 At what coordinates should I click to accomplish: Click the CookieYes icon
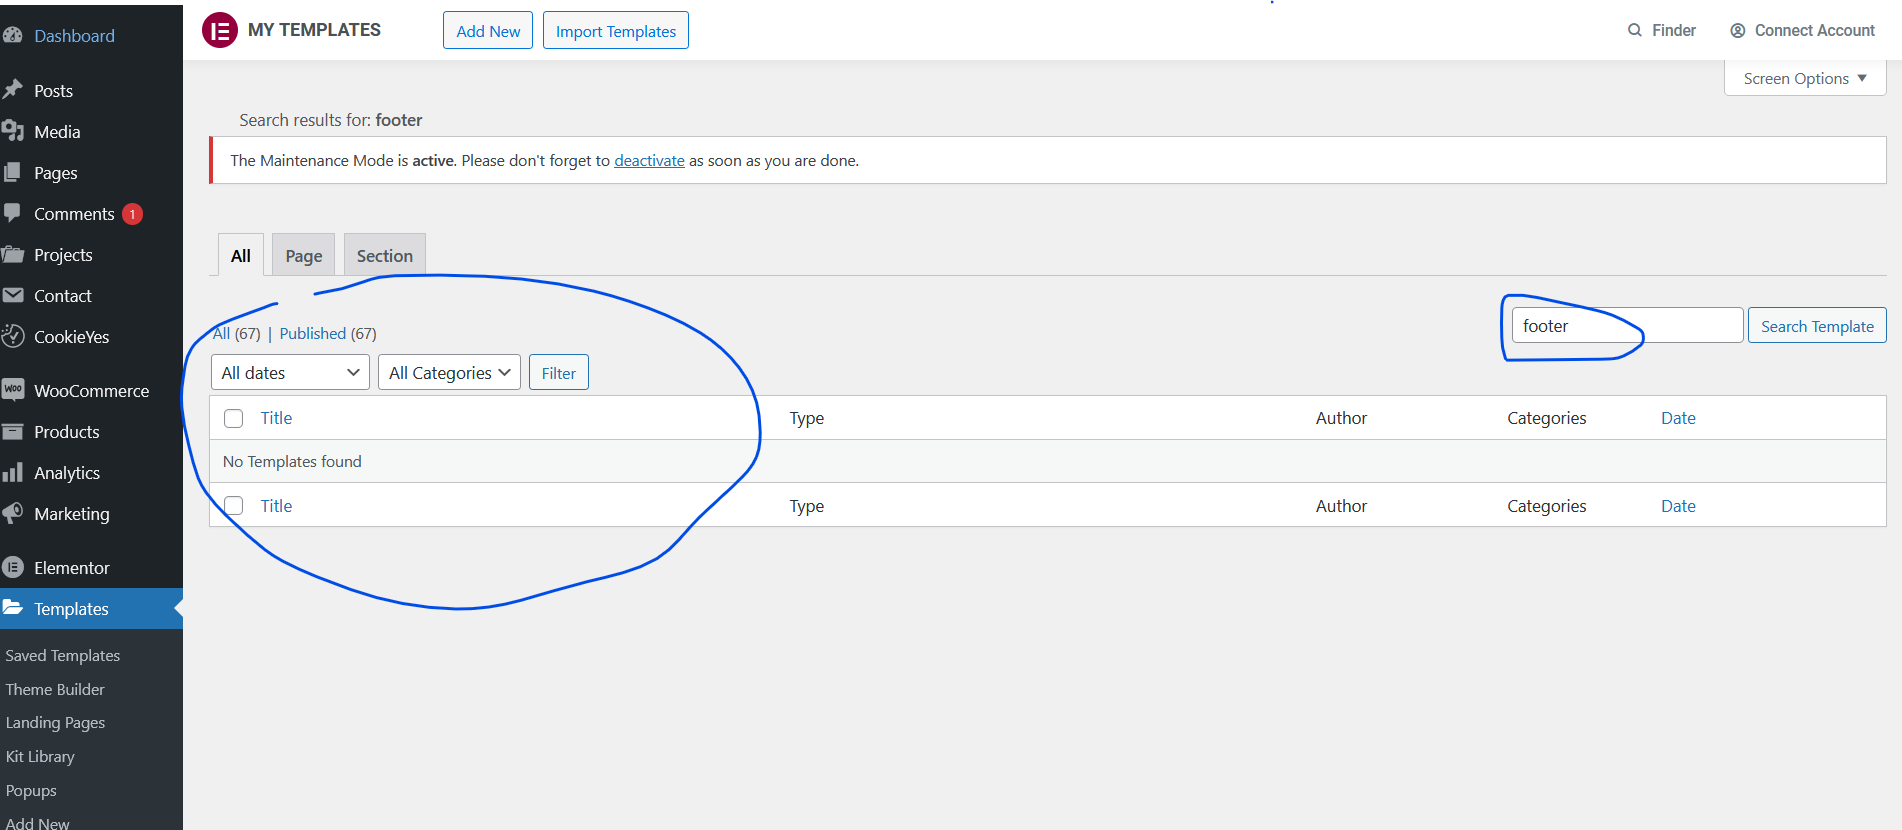tap(12, 336)
